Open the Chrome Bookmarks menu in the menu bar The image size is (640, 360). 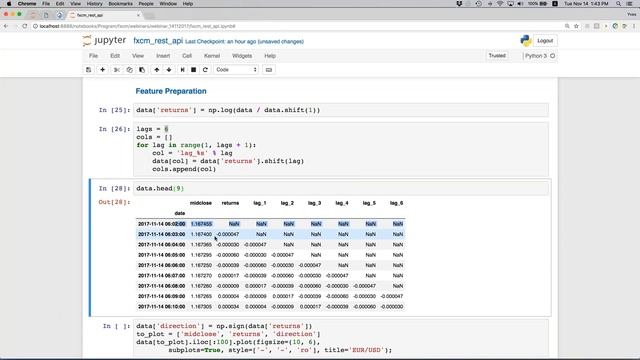pyautogui.click(x=120, y=4)
